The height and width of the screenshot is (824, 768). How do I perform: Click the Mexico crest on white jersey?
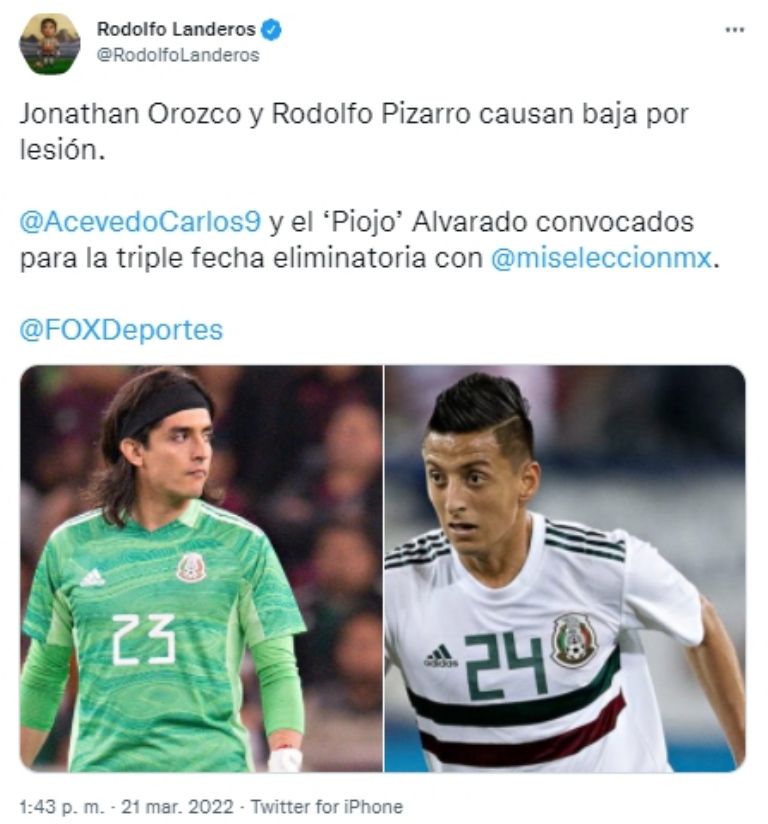point(575,640)
